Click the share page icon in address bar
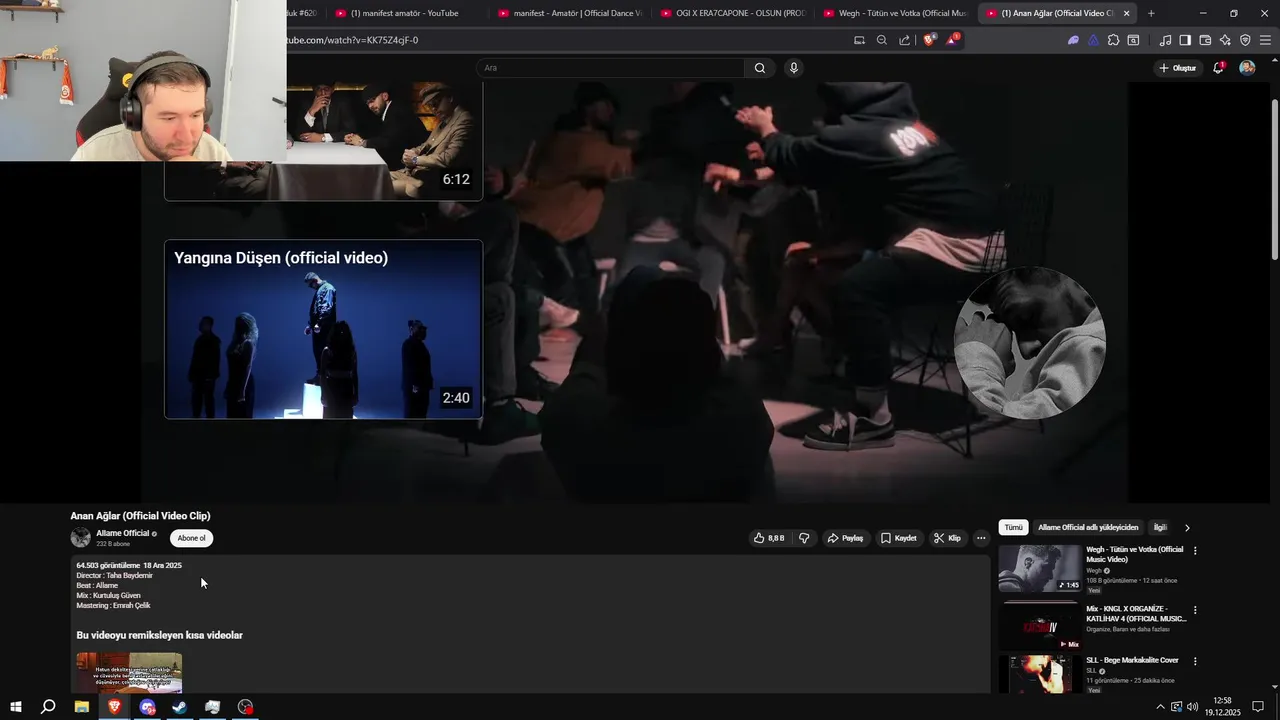The image size is (1280, 720). 905,40
